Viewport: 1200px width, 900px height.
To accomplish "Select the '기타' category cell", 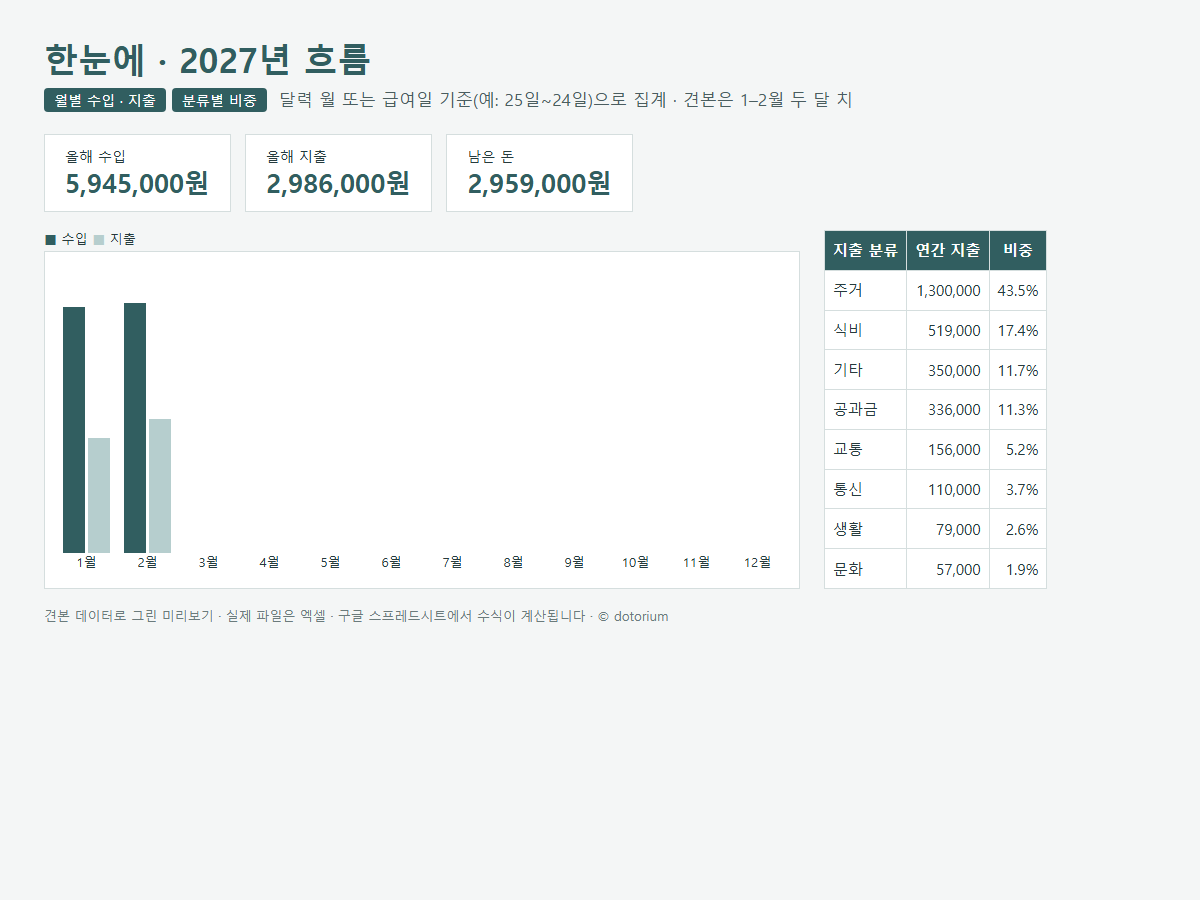I will pos(866,370).
